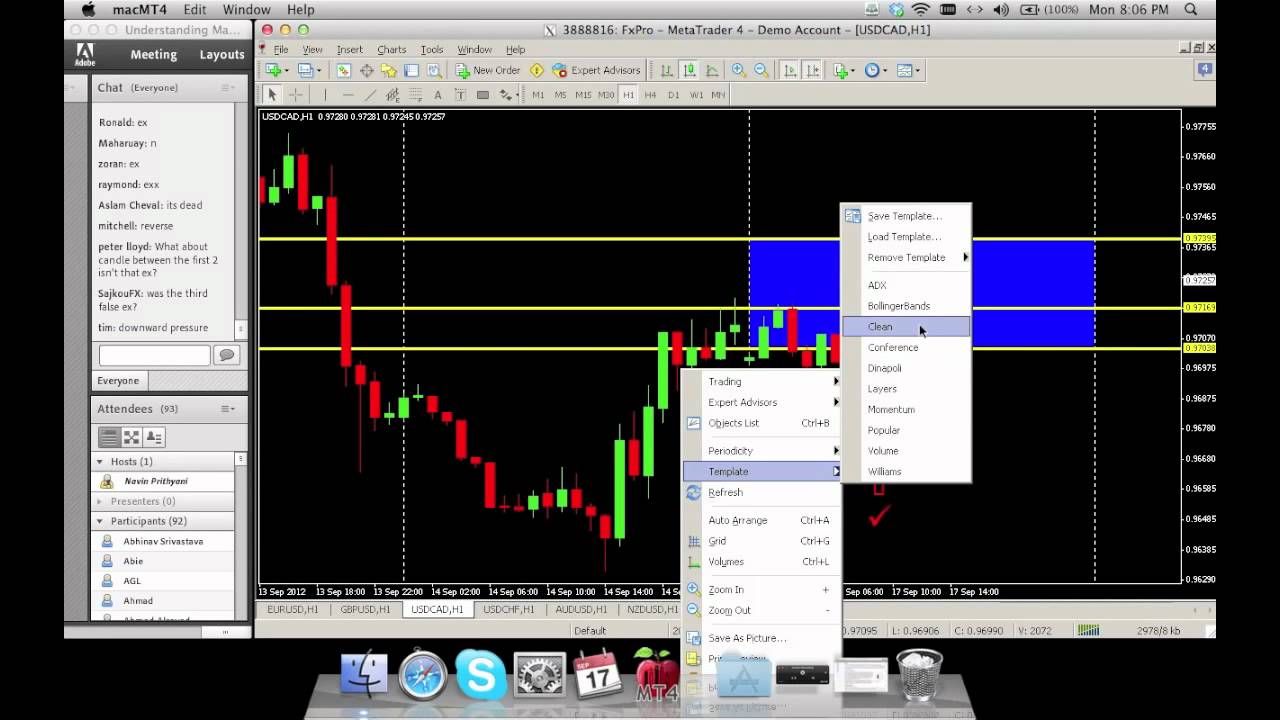The image size is (1280, 720).
Task: Open the Periods clock dropdown
Action: click(x=875, y=70)
